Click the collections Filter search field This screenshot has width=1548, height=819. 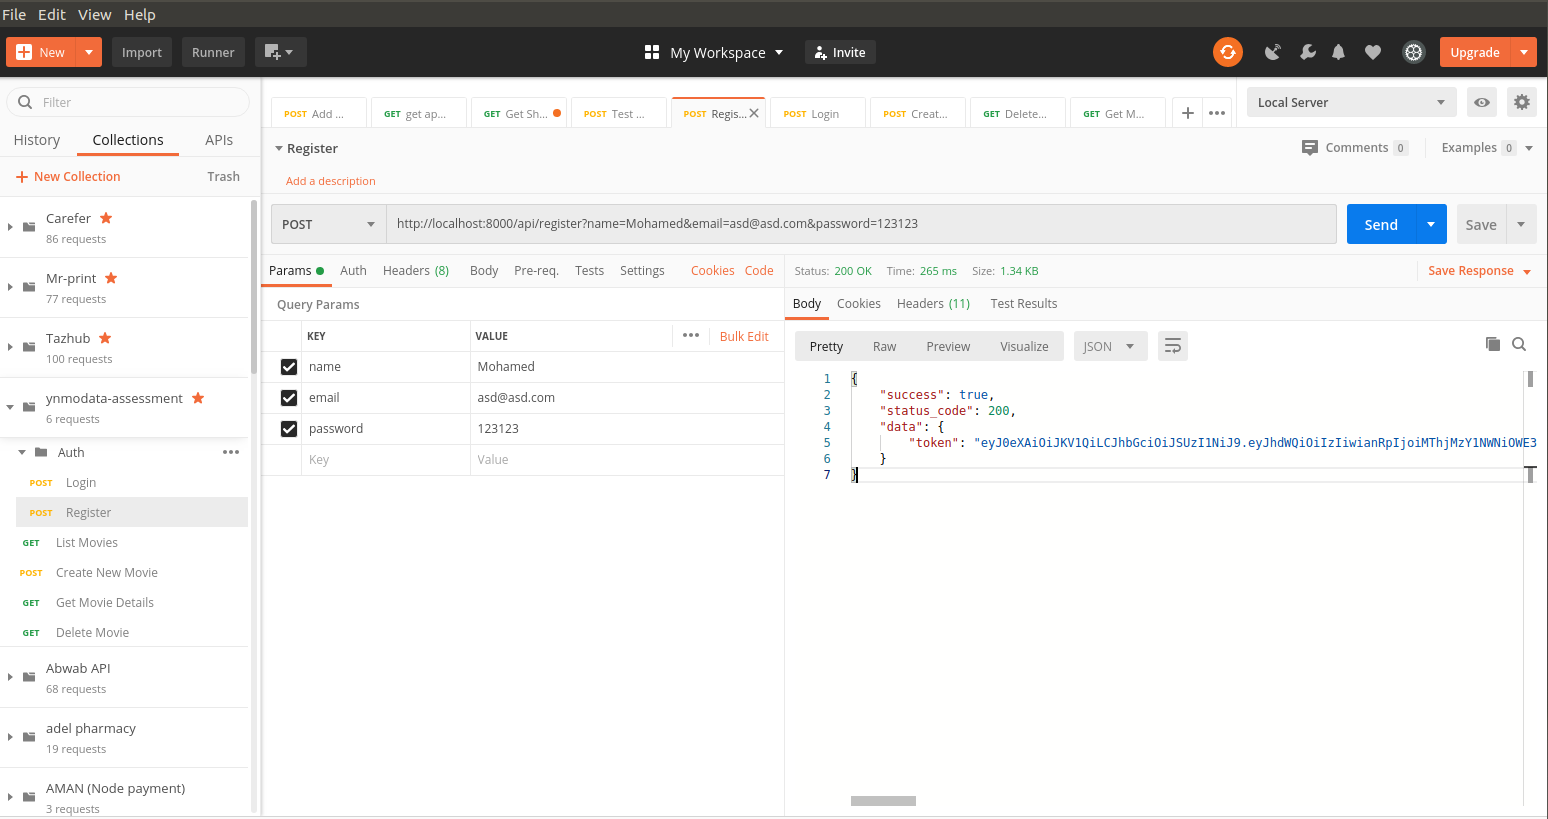point(128,102)
